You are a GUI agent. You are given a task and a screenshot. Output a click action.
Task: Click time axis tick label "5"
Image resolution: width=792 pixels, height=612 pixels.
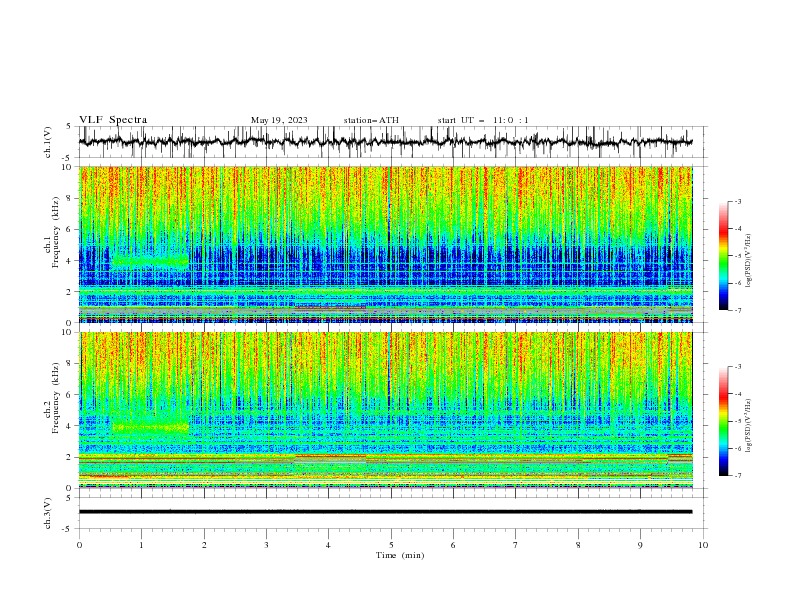coord(391,545)
